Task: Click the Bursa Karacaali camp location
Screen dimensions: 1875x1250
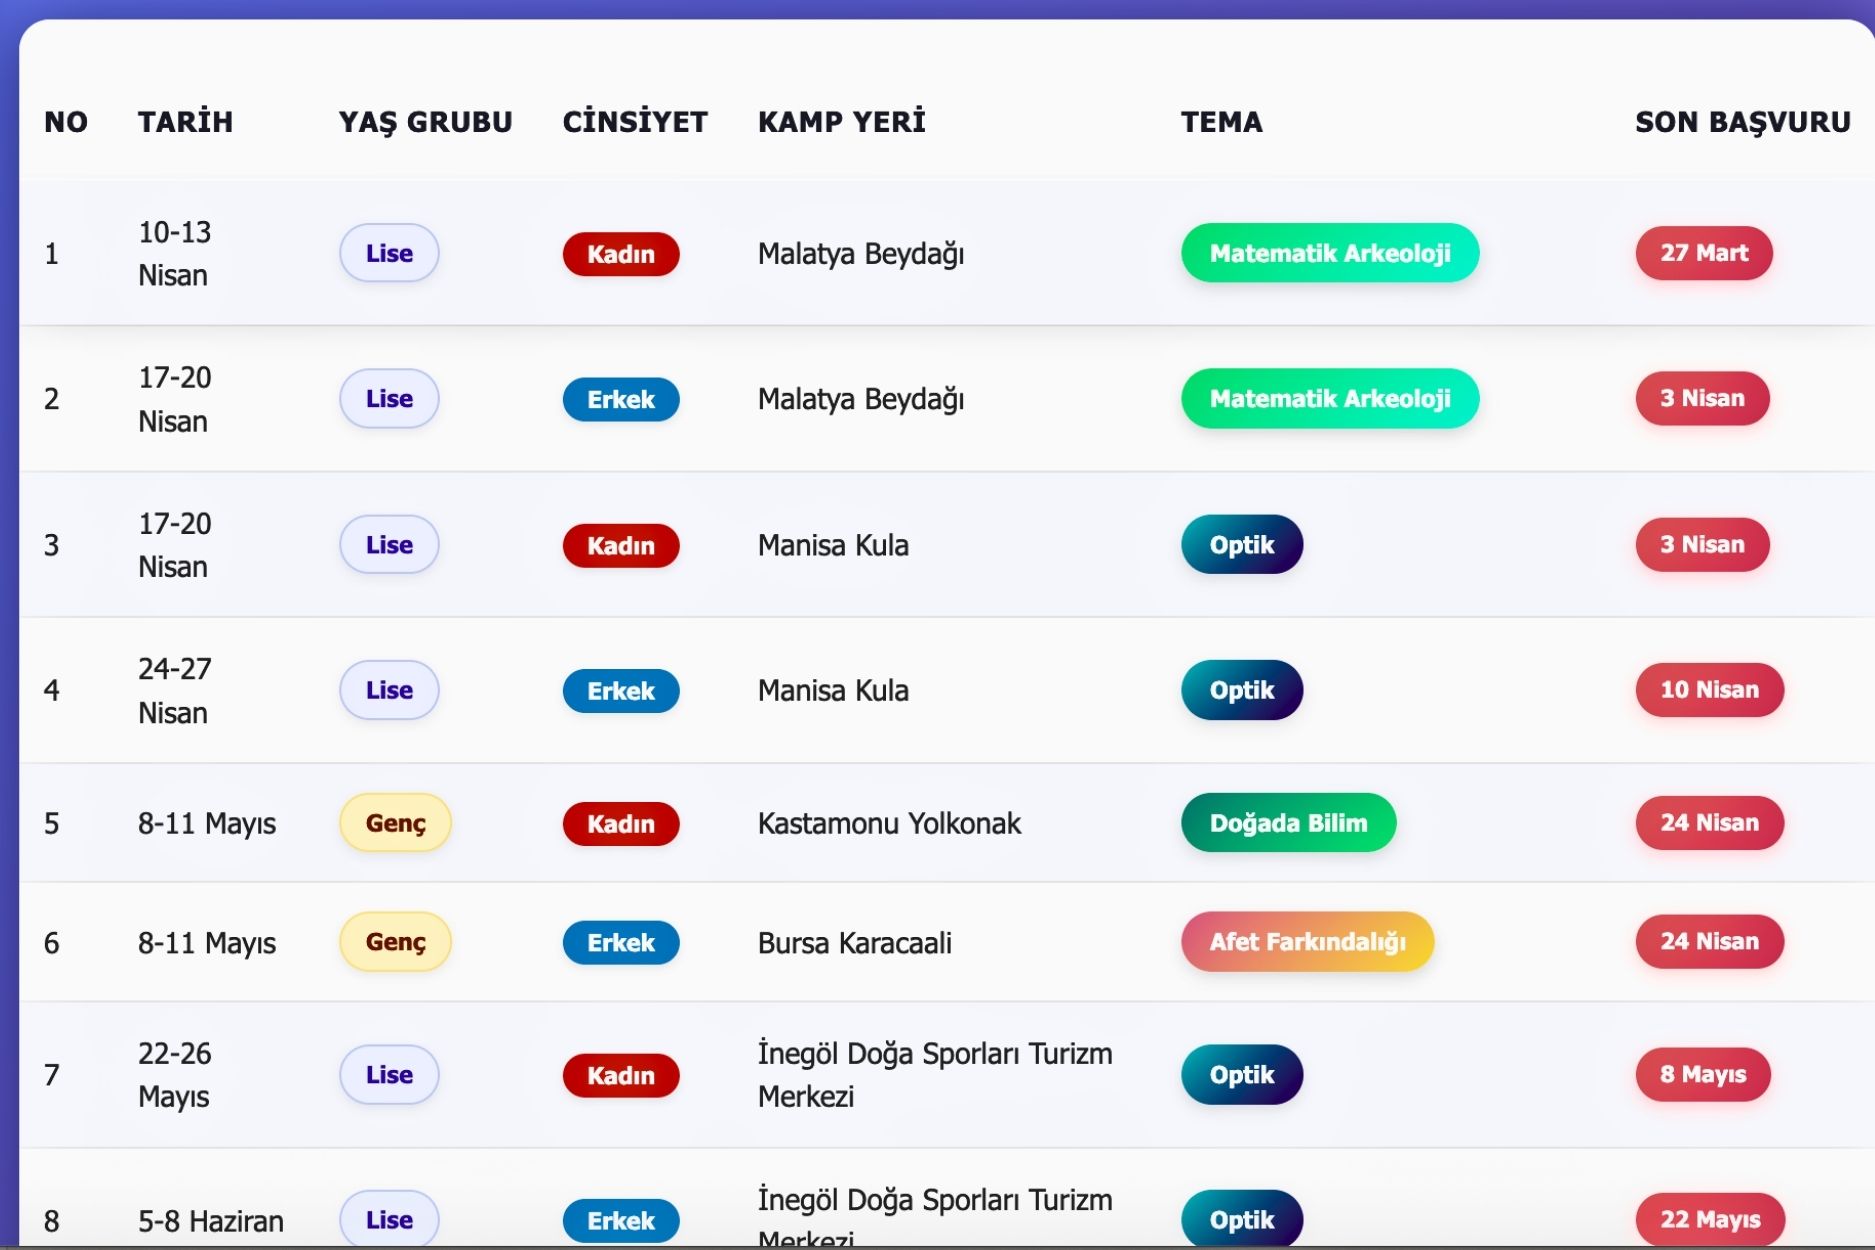Action: [x=854, y=943]
